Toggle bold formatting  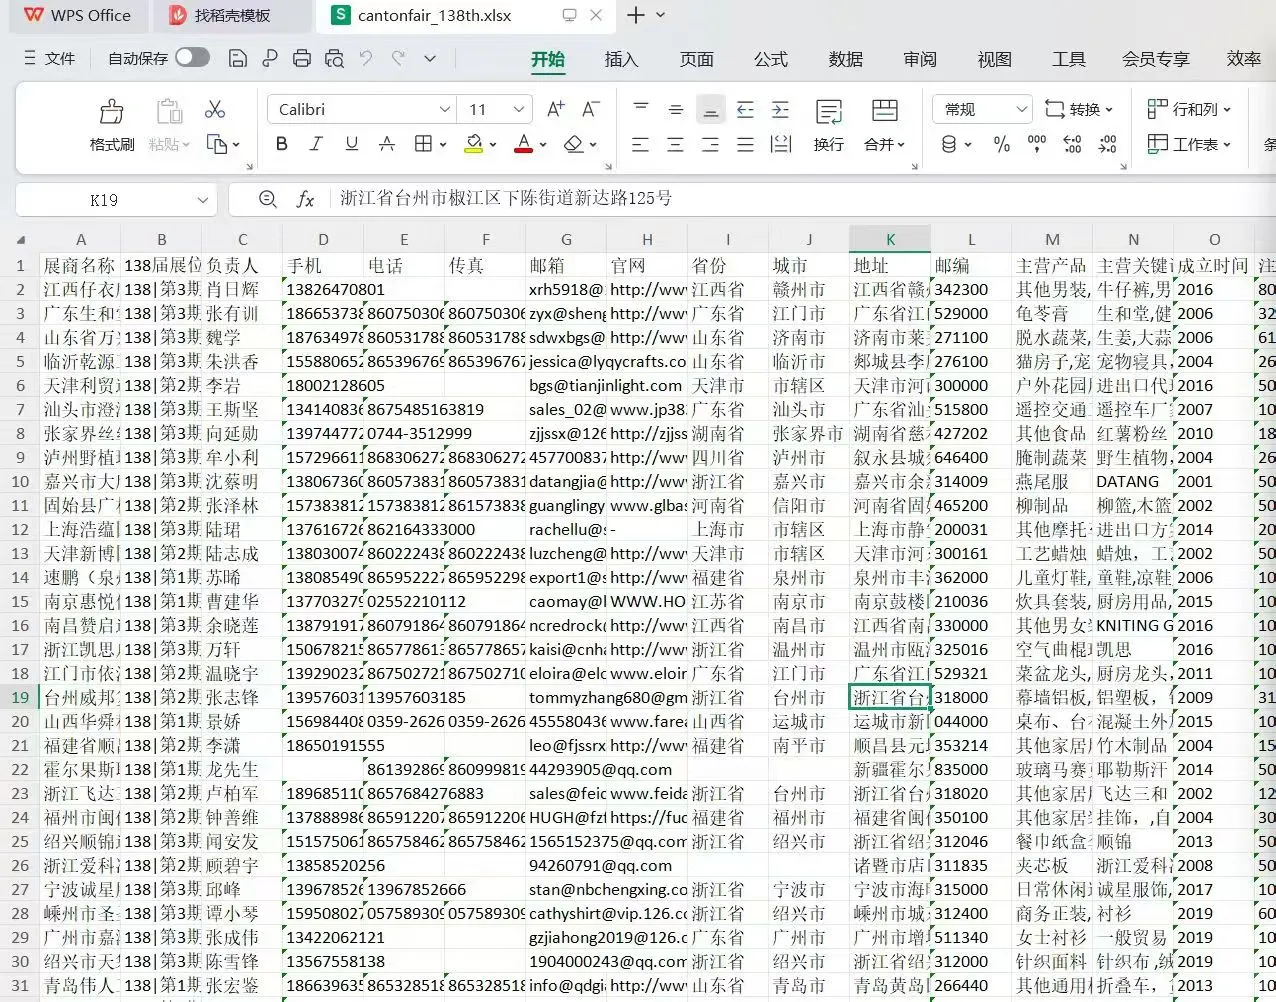[282, 144]
